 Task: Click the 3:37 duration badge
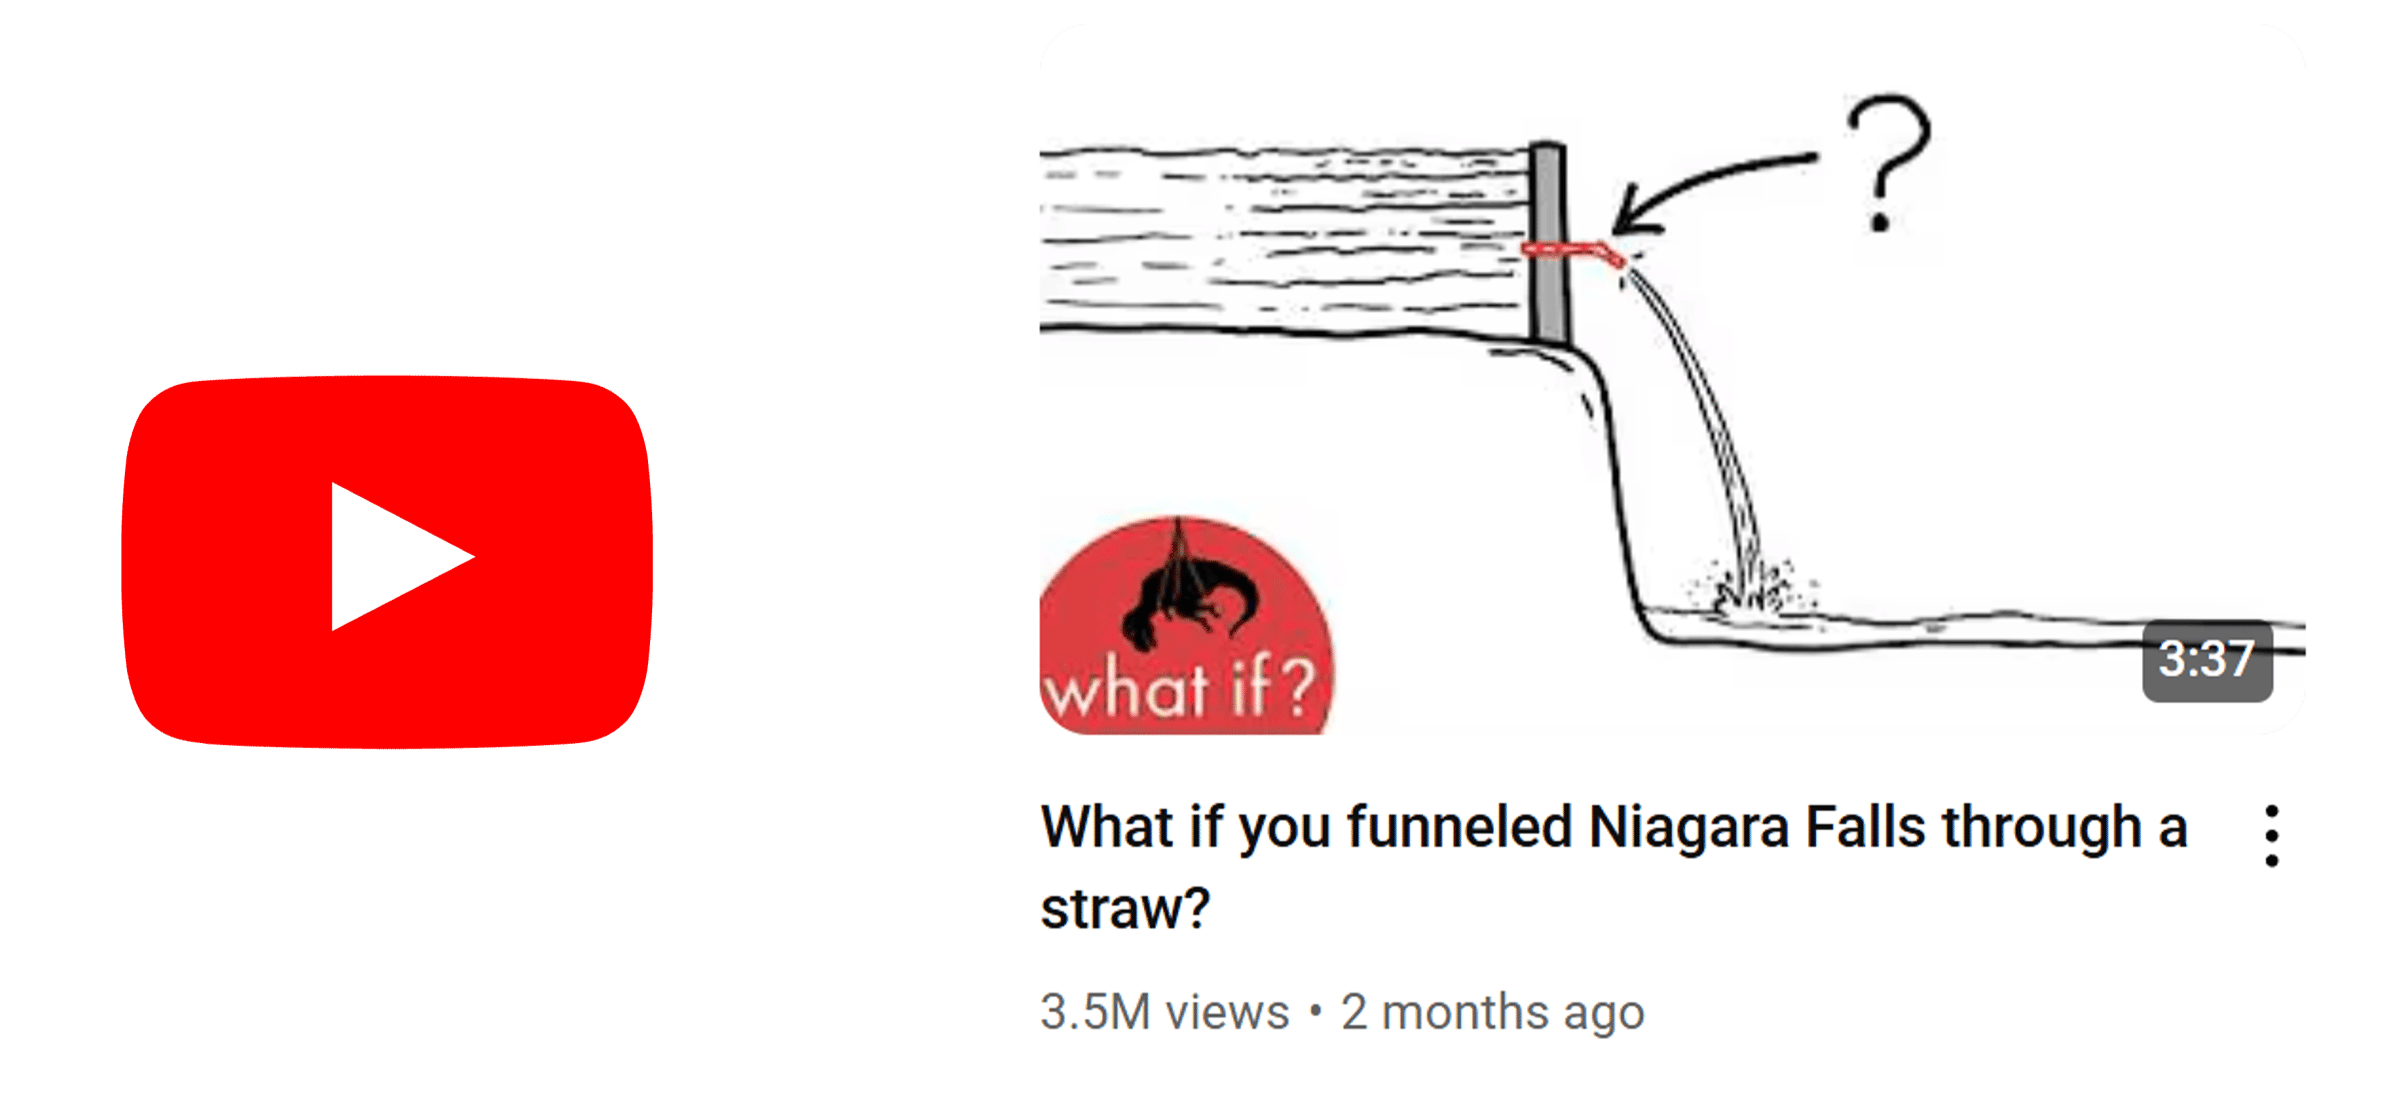point(2207,660)
